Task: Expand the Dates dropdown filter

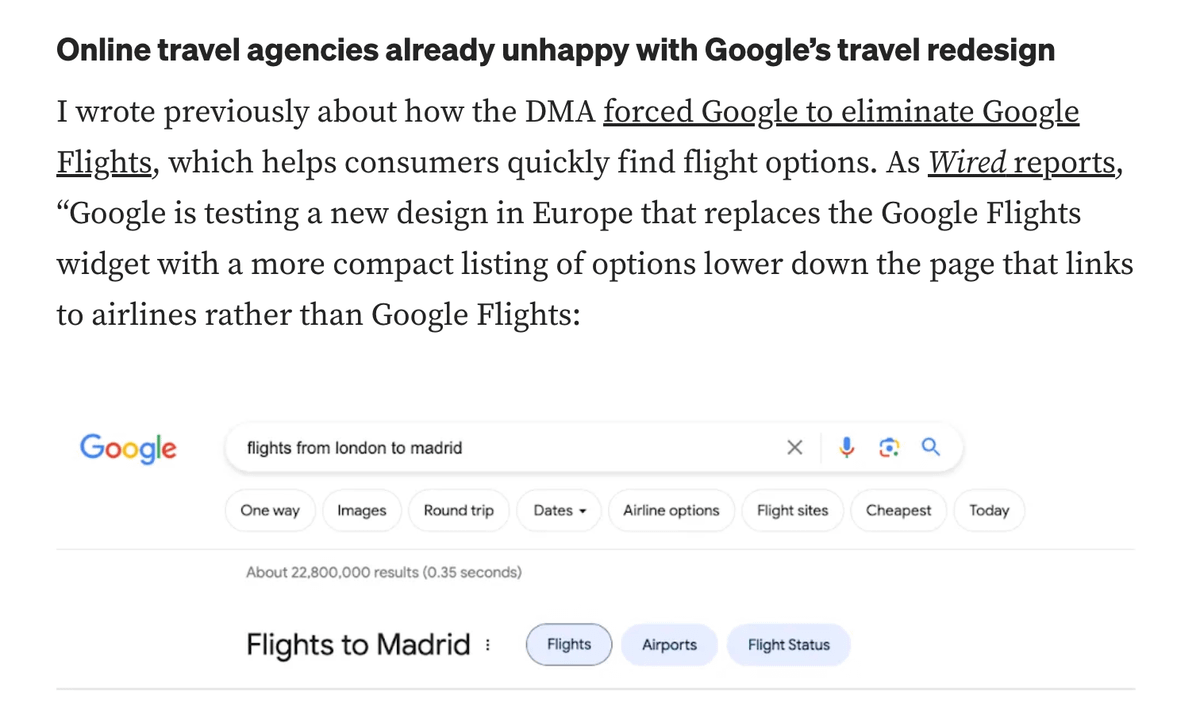Action: click(560, 510)
